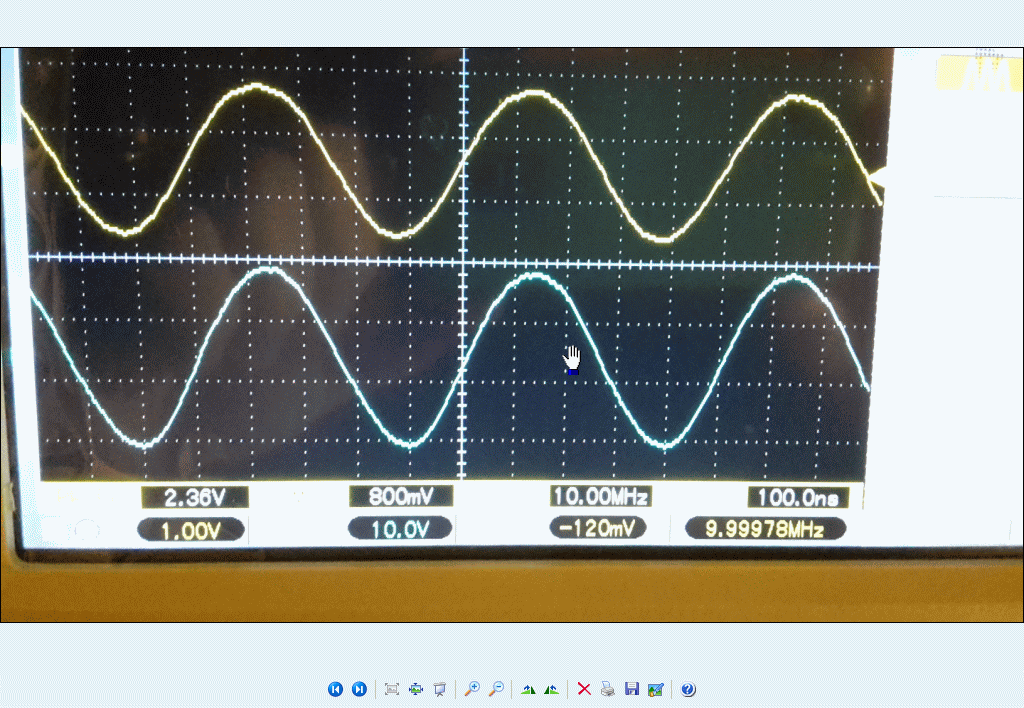
Task: Click the 2.36V reading on the scope
Action: (x=194, y=497)
